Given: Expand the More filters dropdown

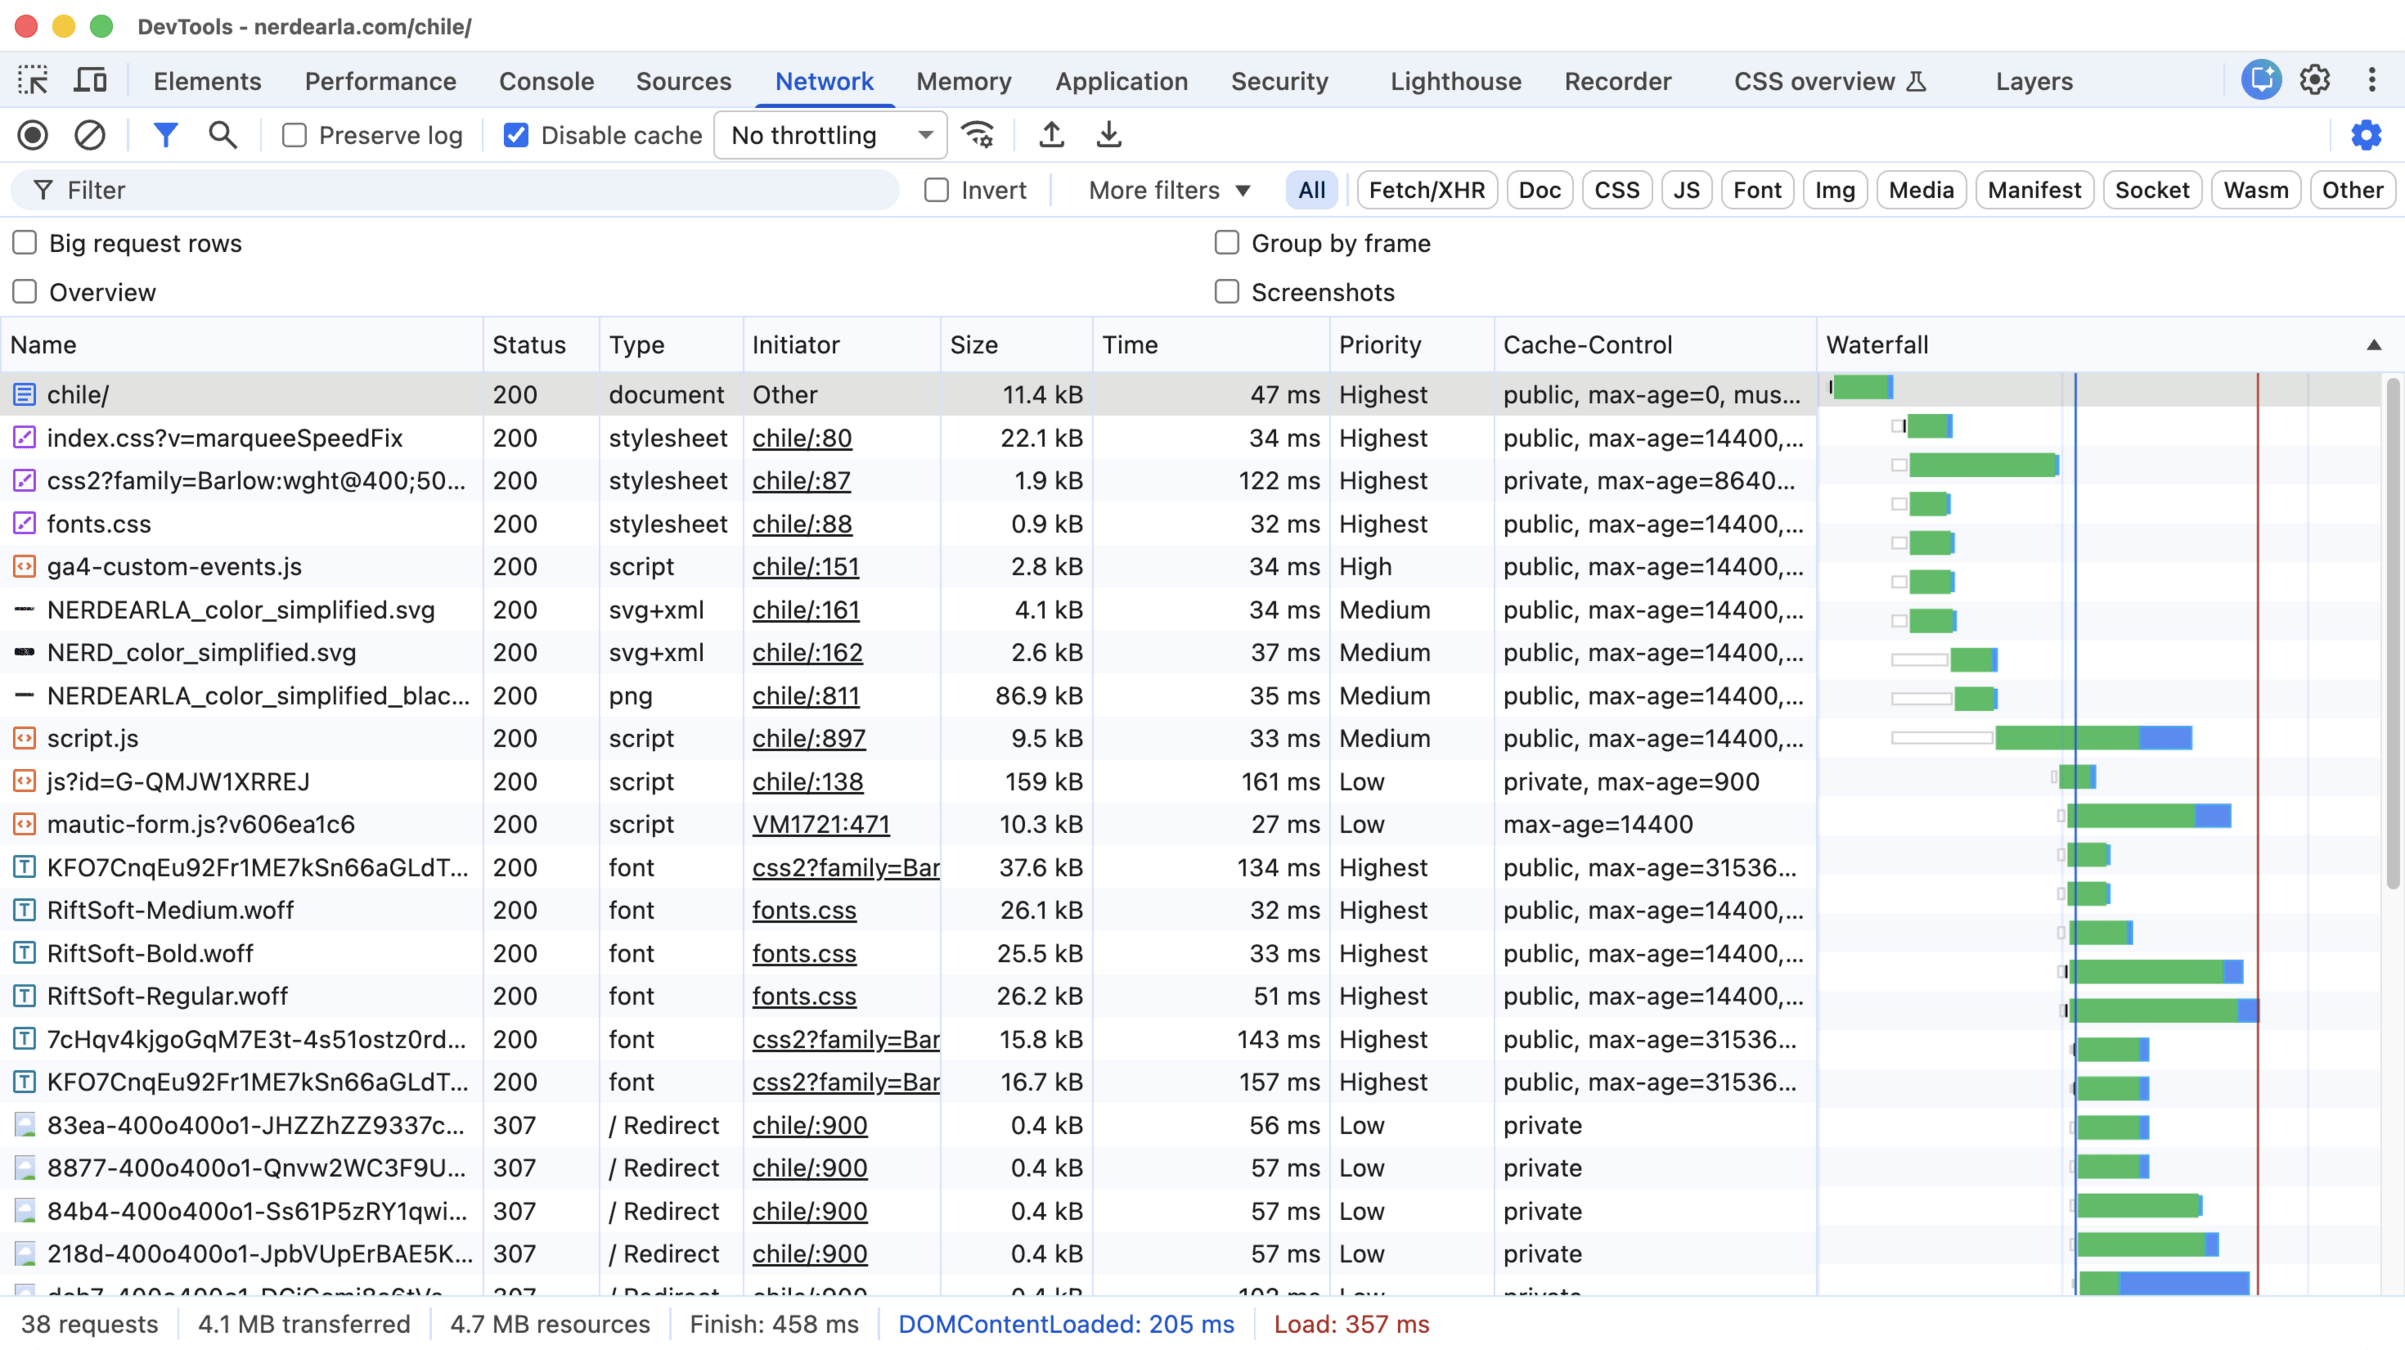Looking at the screenshot, I should (x=1168, y=190).
